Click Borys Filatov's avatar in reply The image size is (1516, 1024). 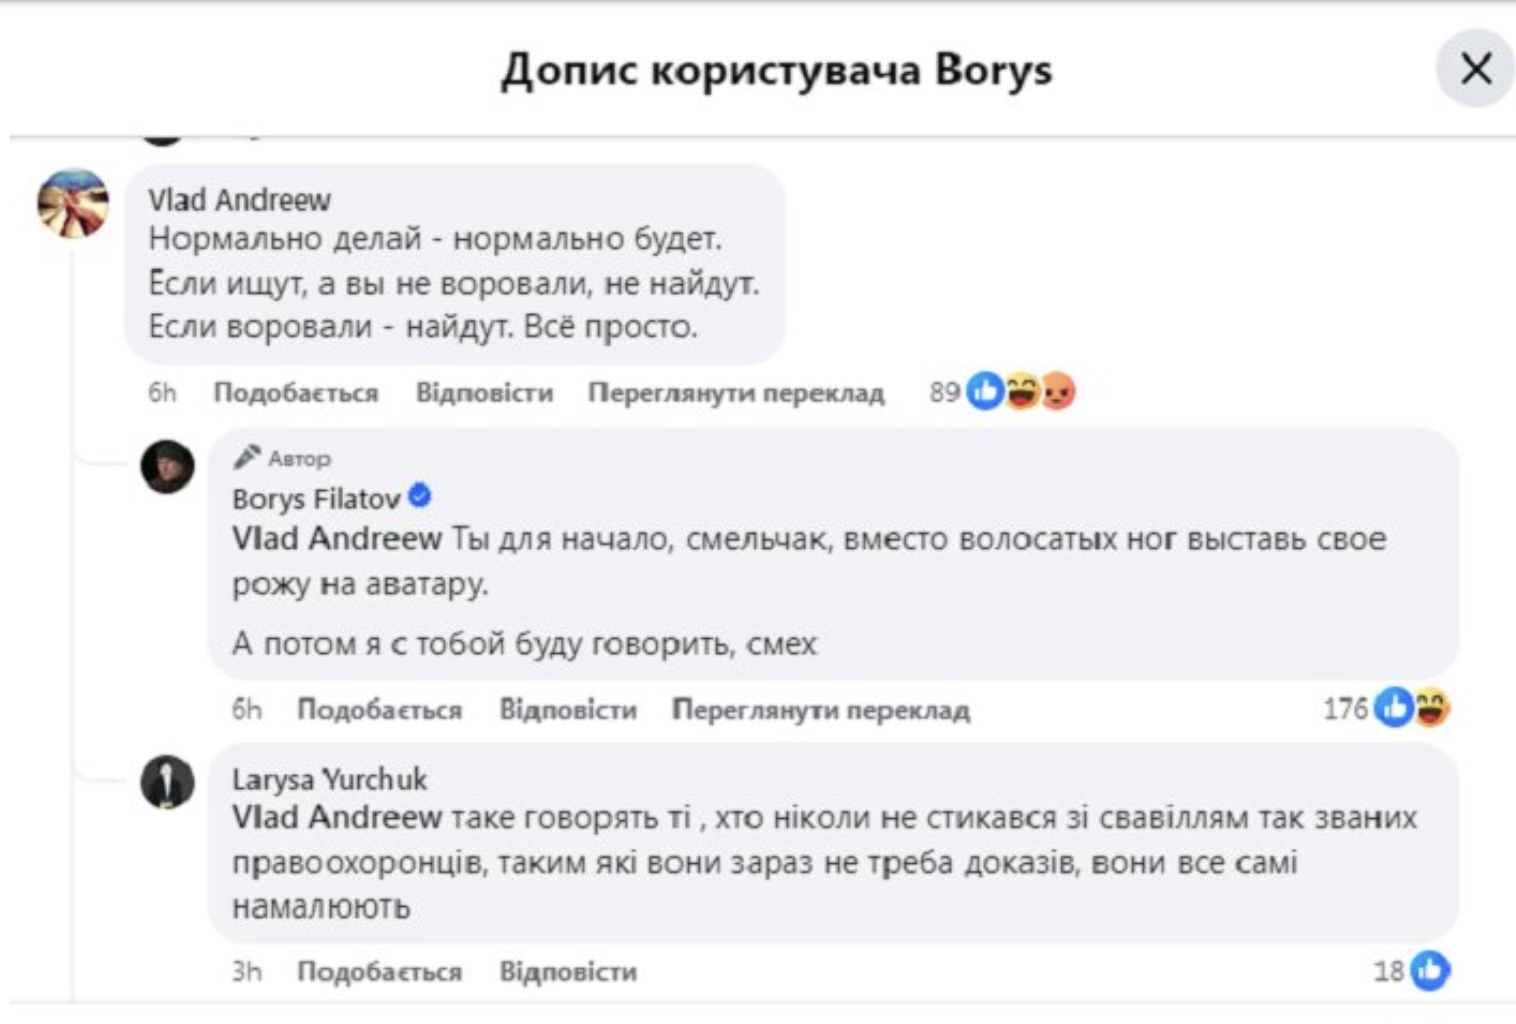tap(167, 467)
